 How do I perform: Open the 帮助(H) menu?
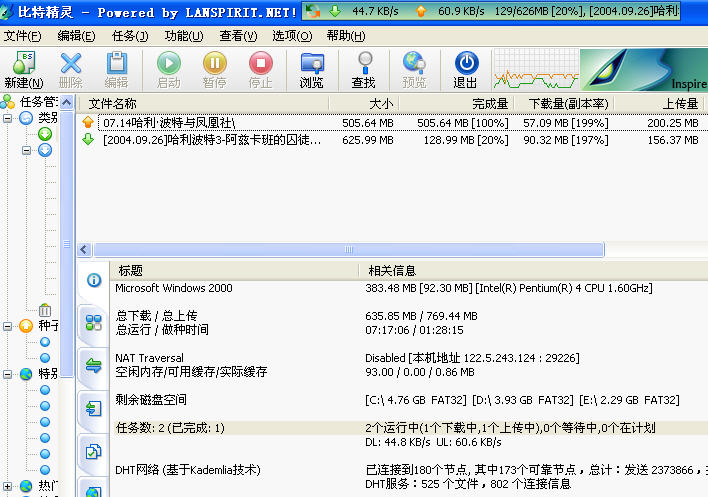(346, 36)
